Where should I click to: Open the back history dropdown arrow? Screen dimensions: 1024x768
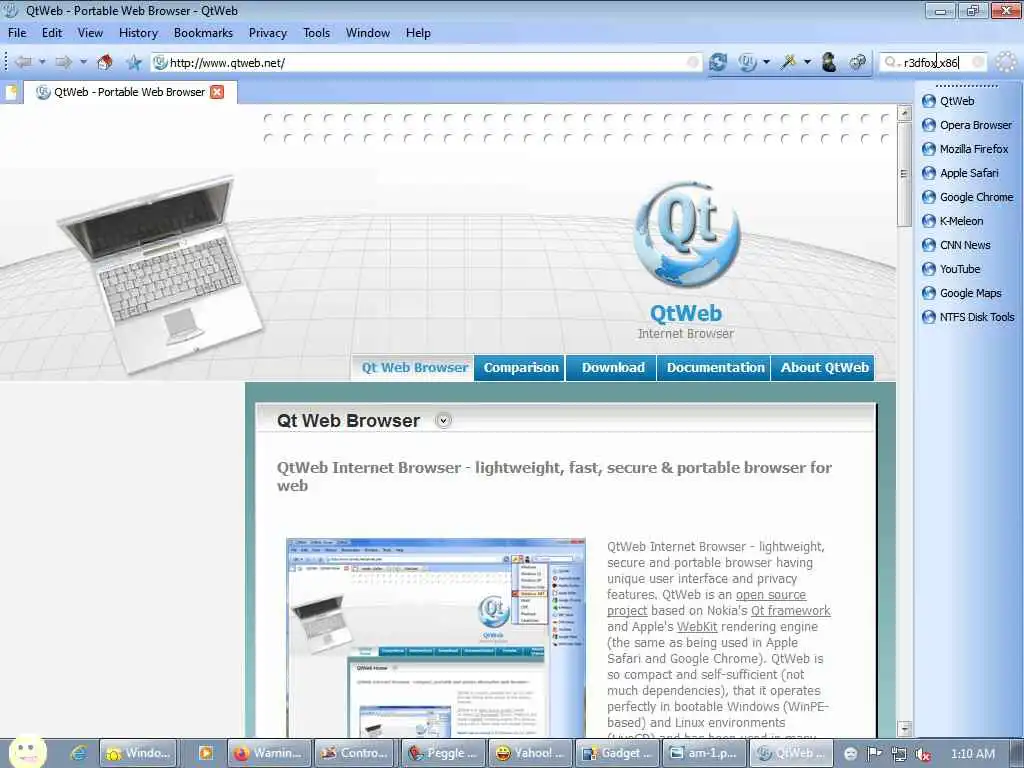42,63
